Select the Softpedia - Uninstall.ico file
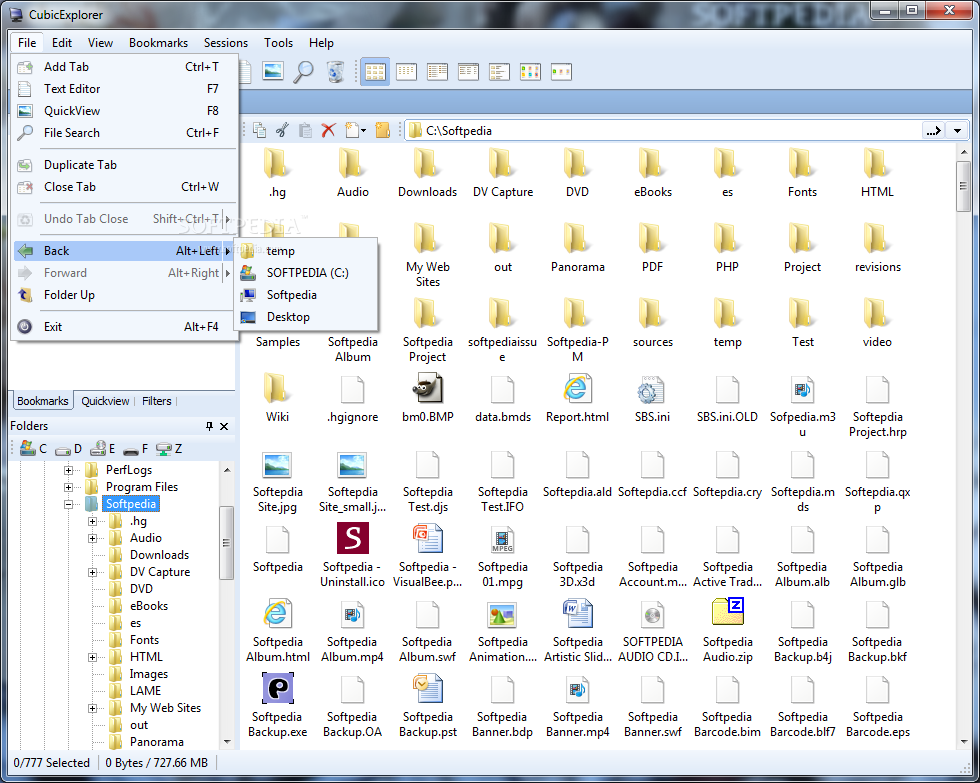The image size is (980, 783). (x=352, y=555)
